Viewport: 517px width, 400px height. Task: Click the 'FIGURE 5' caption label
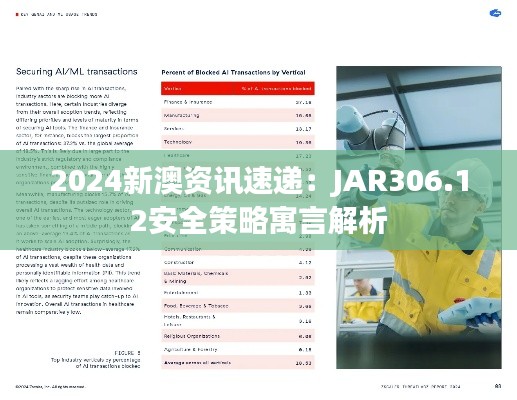pyautogui.click(x=127, y=353)
